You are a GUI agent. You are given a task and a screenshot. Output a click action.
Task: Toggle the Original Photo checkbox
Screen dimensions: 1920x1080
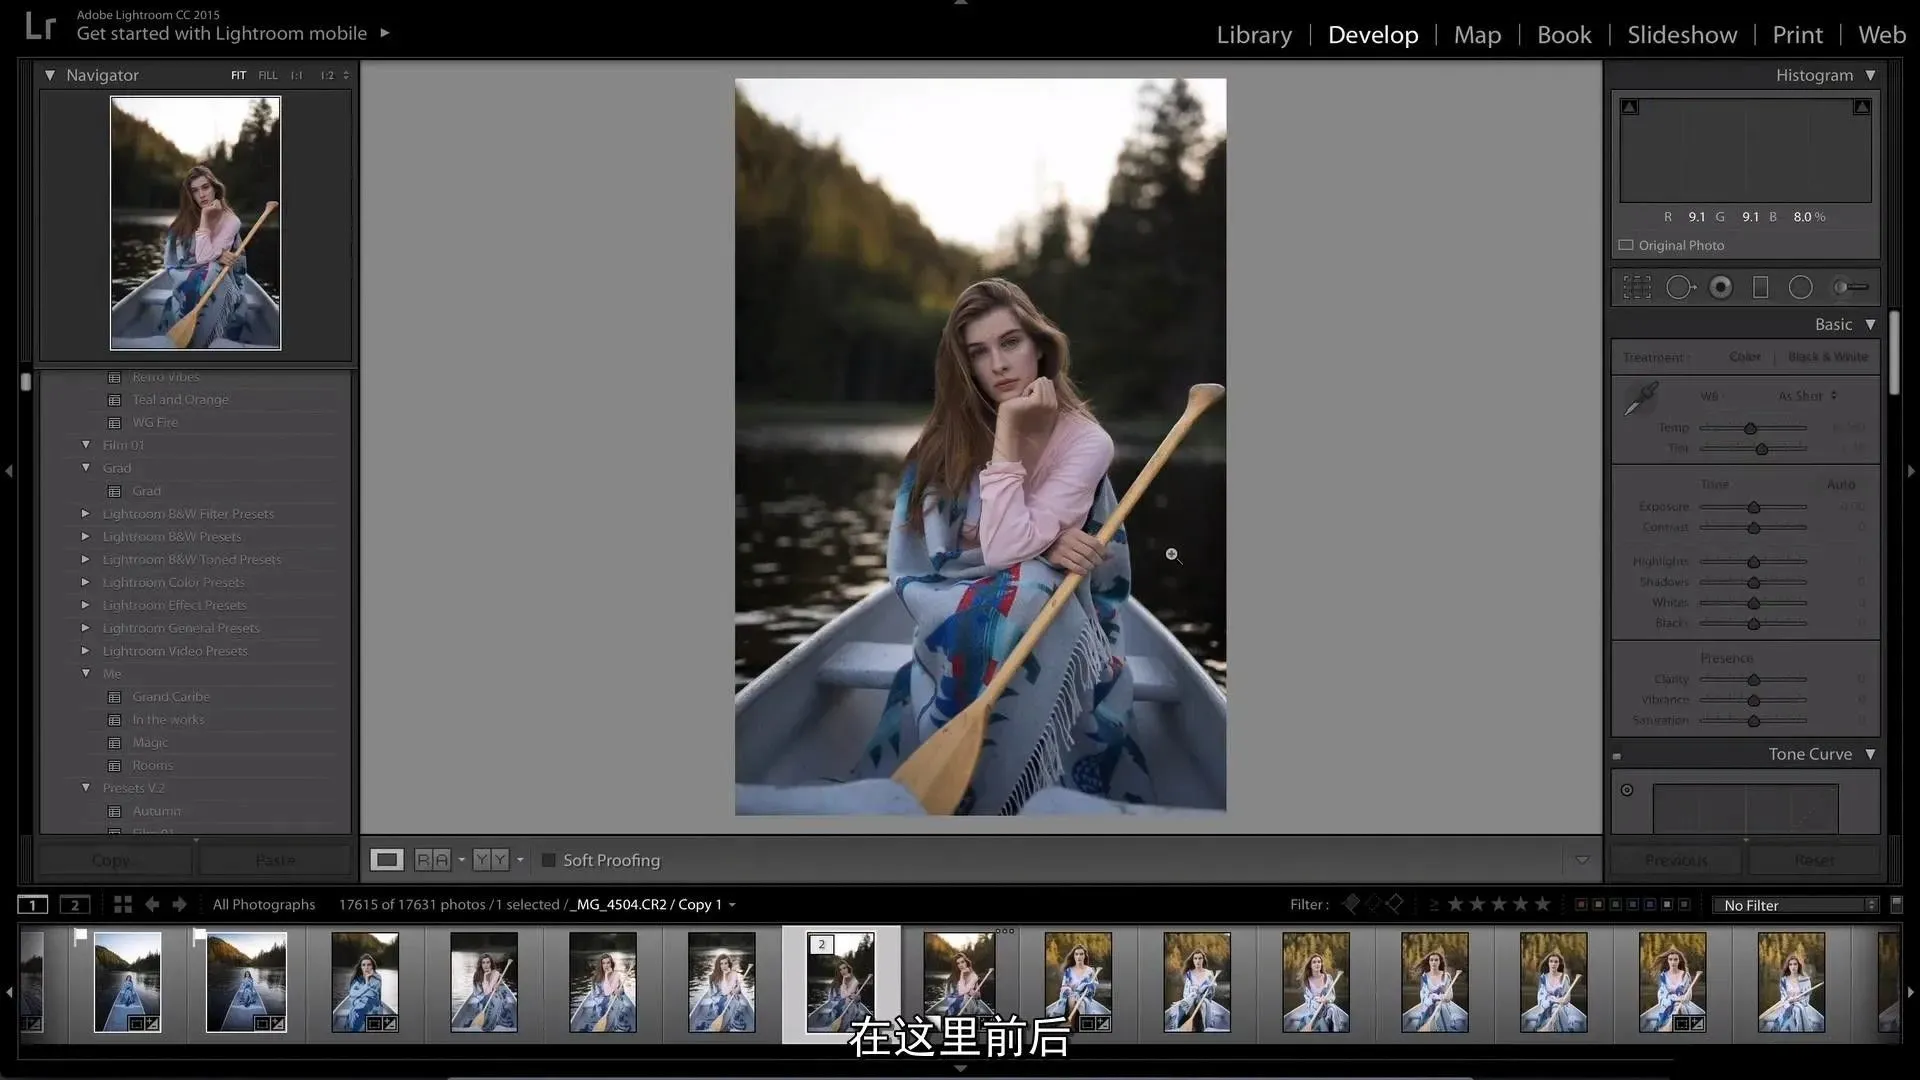click(1626, 245)
